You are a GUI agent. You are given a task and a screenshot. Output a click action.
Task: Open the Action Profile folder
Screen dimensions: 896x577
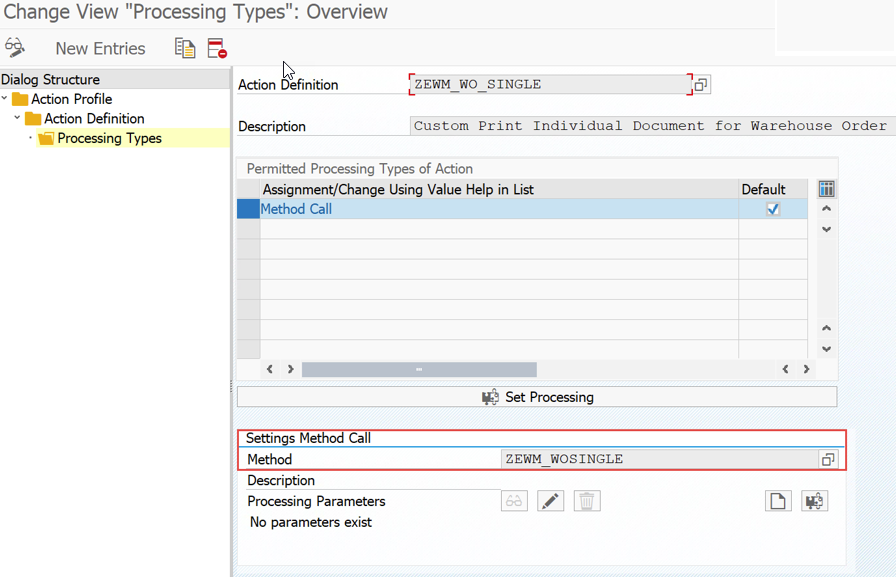(20, 99)
